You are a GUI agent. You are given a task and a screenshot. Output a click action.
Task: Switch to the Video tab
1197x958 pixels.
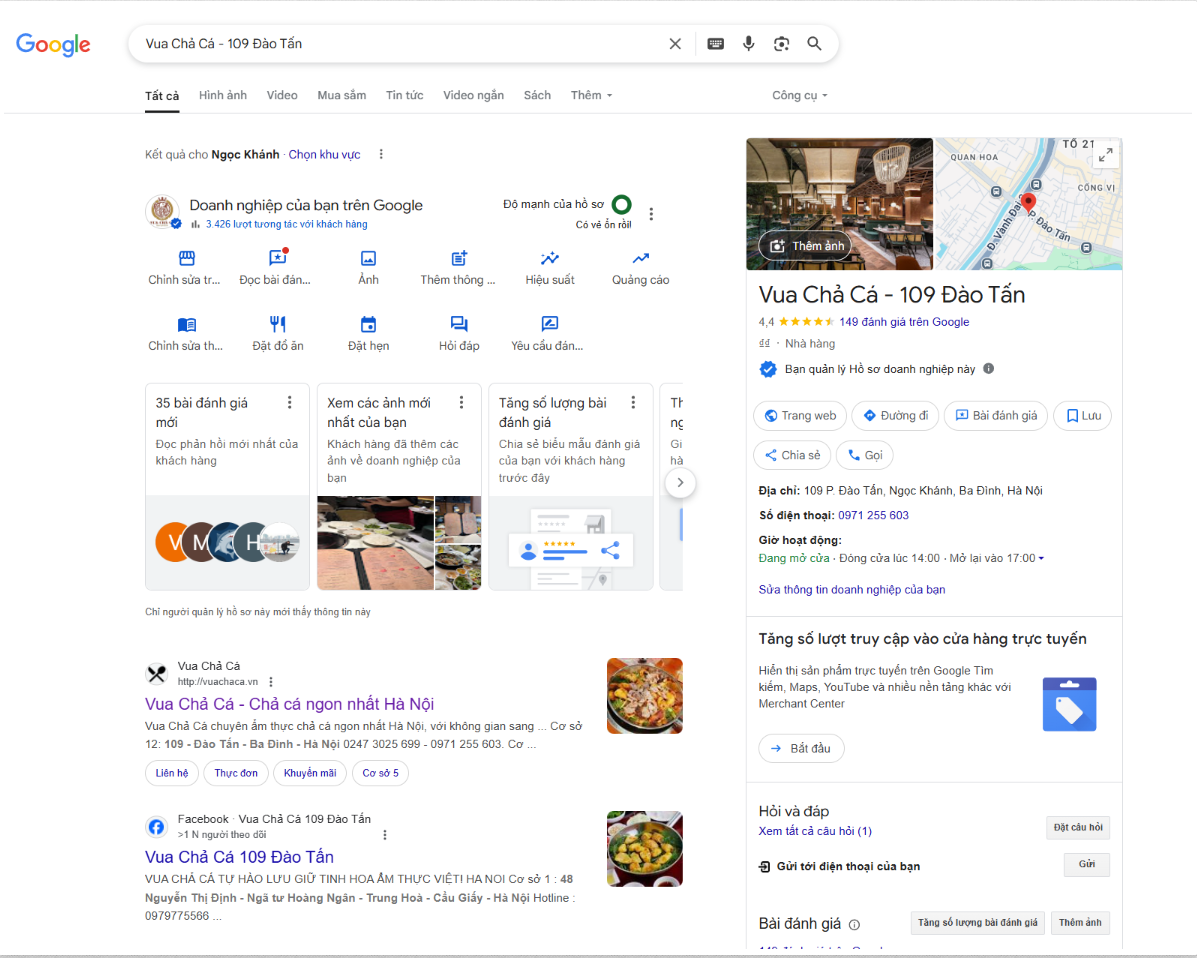(x=282, y=95)
